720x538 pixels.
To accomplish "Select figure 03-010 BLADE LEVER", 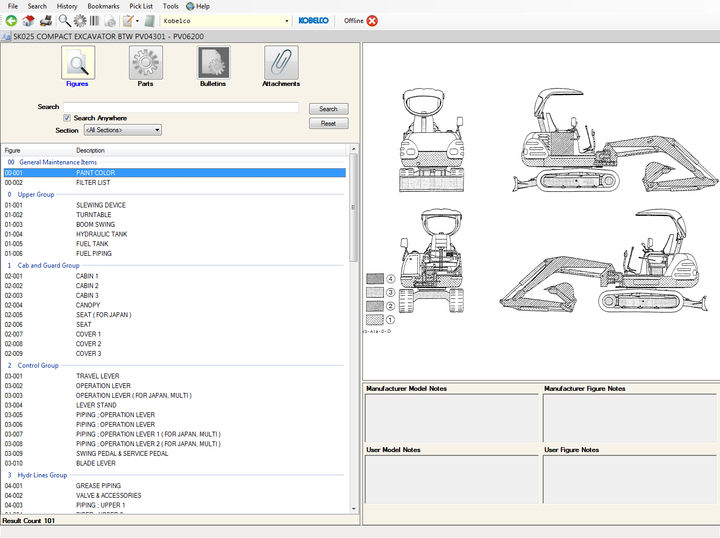I will click(x=174, y=463).
